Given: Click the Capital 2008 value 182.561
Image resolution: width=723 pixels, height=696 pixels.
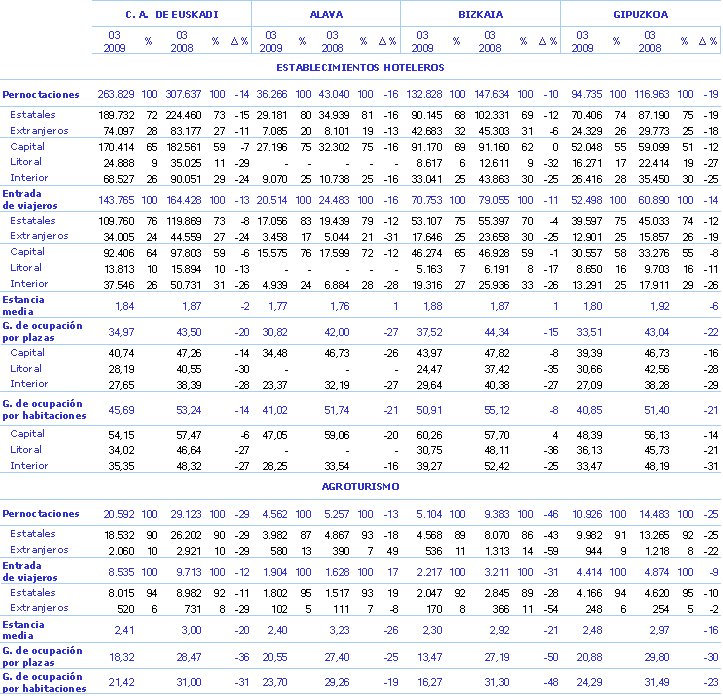Looking at the screenshot, I should [183, 148].
